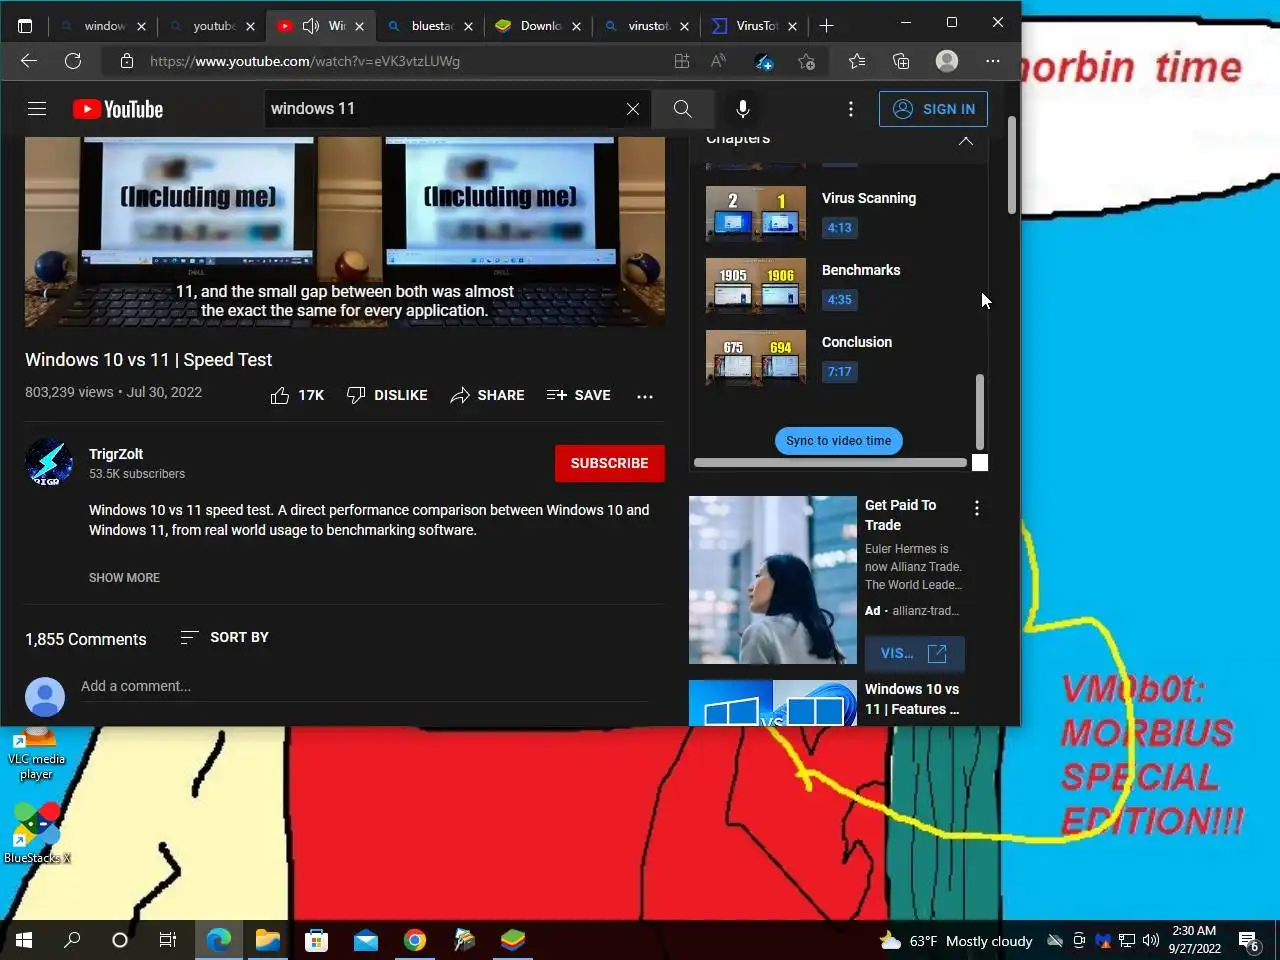Image resolution: width=1280 pixels, height=960 pixels.
Task: Mute the YouTube tab via speaker icon
Action: (x=311, y=26)
